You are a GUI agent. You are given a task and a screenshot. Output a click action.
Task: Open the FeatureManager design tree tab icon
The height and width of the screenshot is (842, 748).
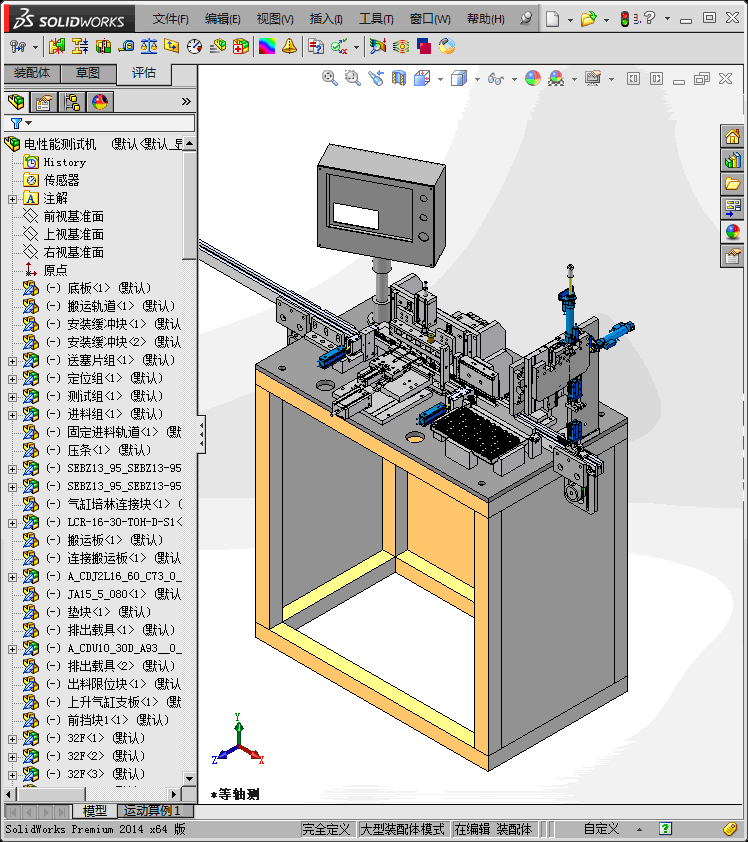[16, 101]
